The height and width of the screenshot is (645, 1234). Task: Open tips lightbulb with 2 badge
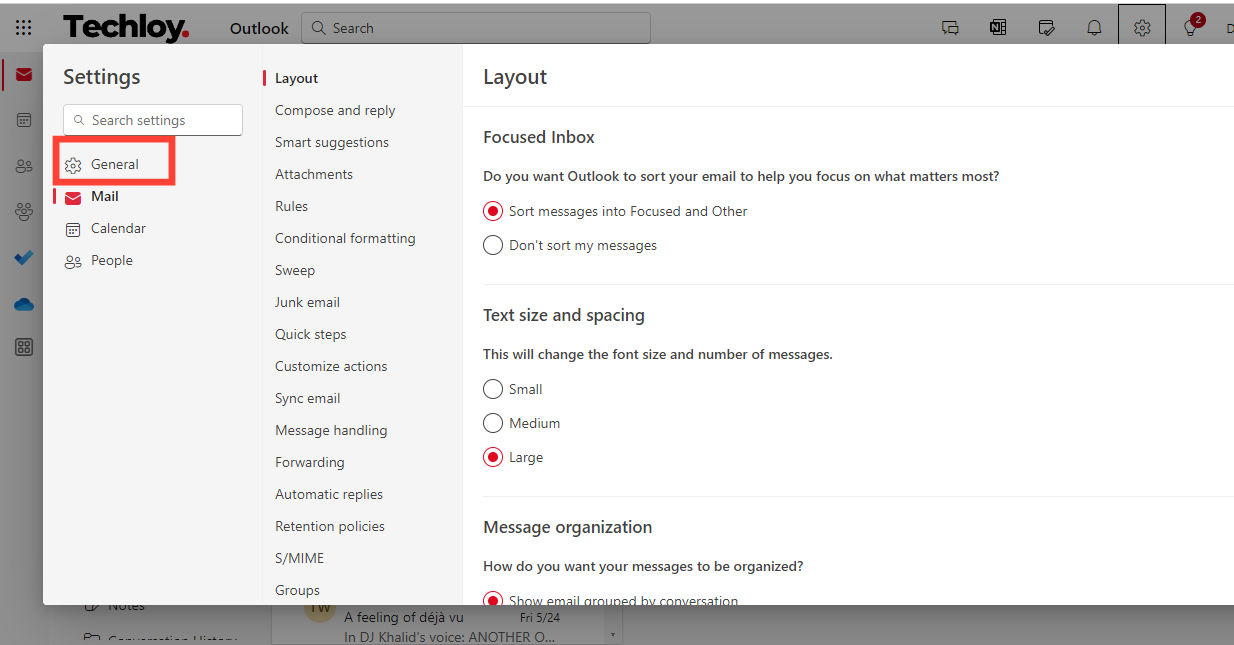coord(1191,27)
